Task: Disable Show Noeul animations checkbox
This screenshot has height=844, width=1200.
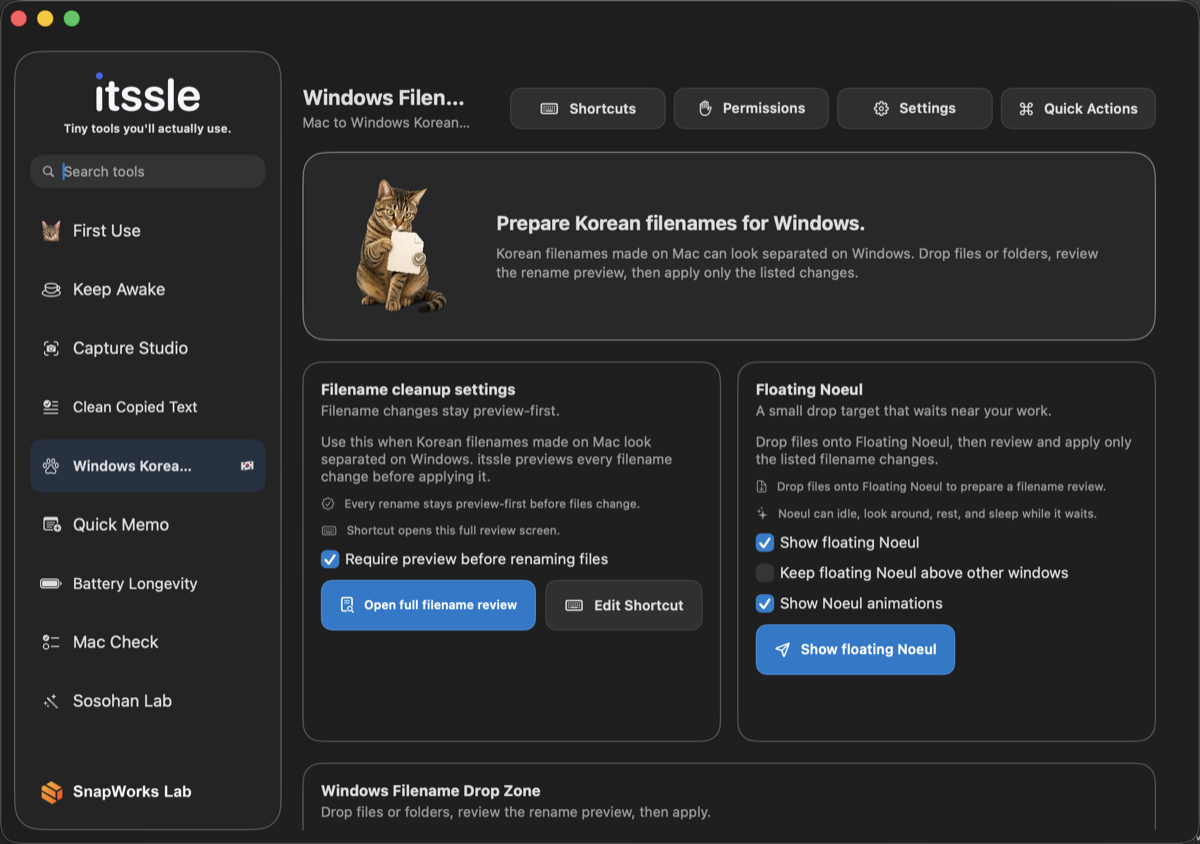Action: tap(765, 604)
